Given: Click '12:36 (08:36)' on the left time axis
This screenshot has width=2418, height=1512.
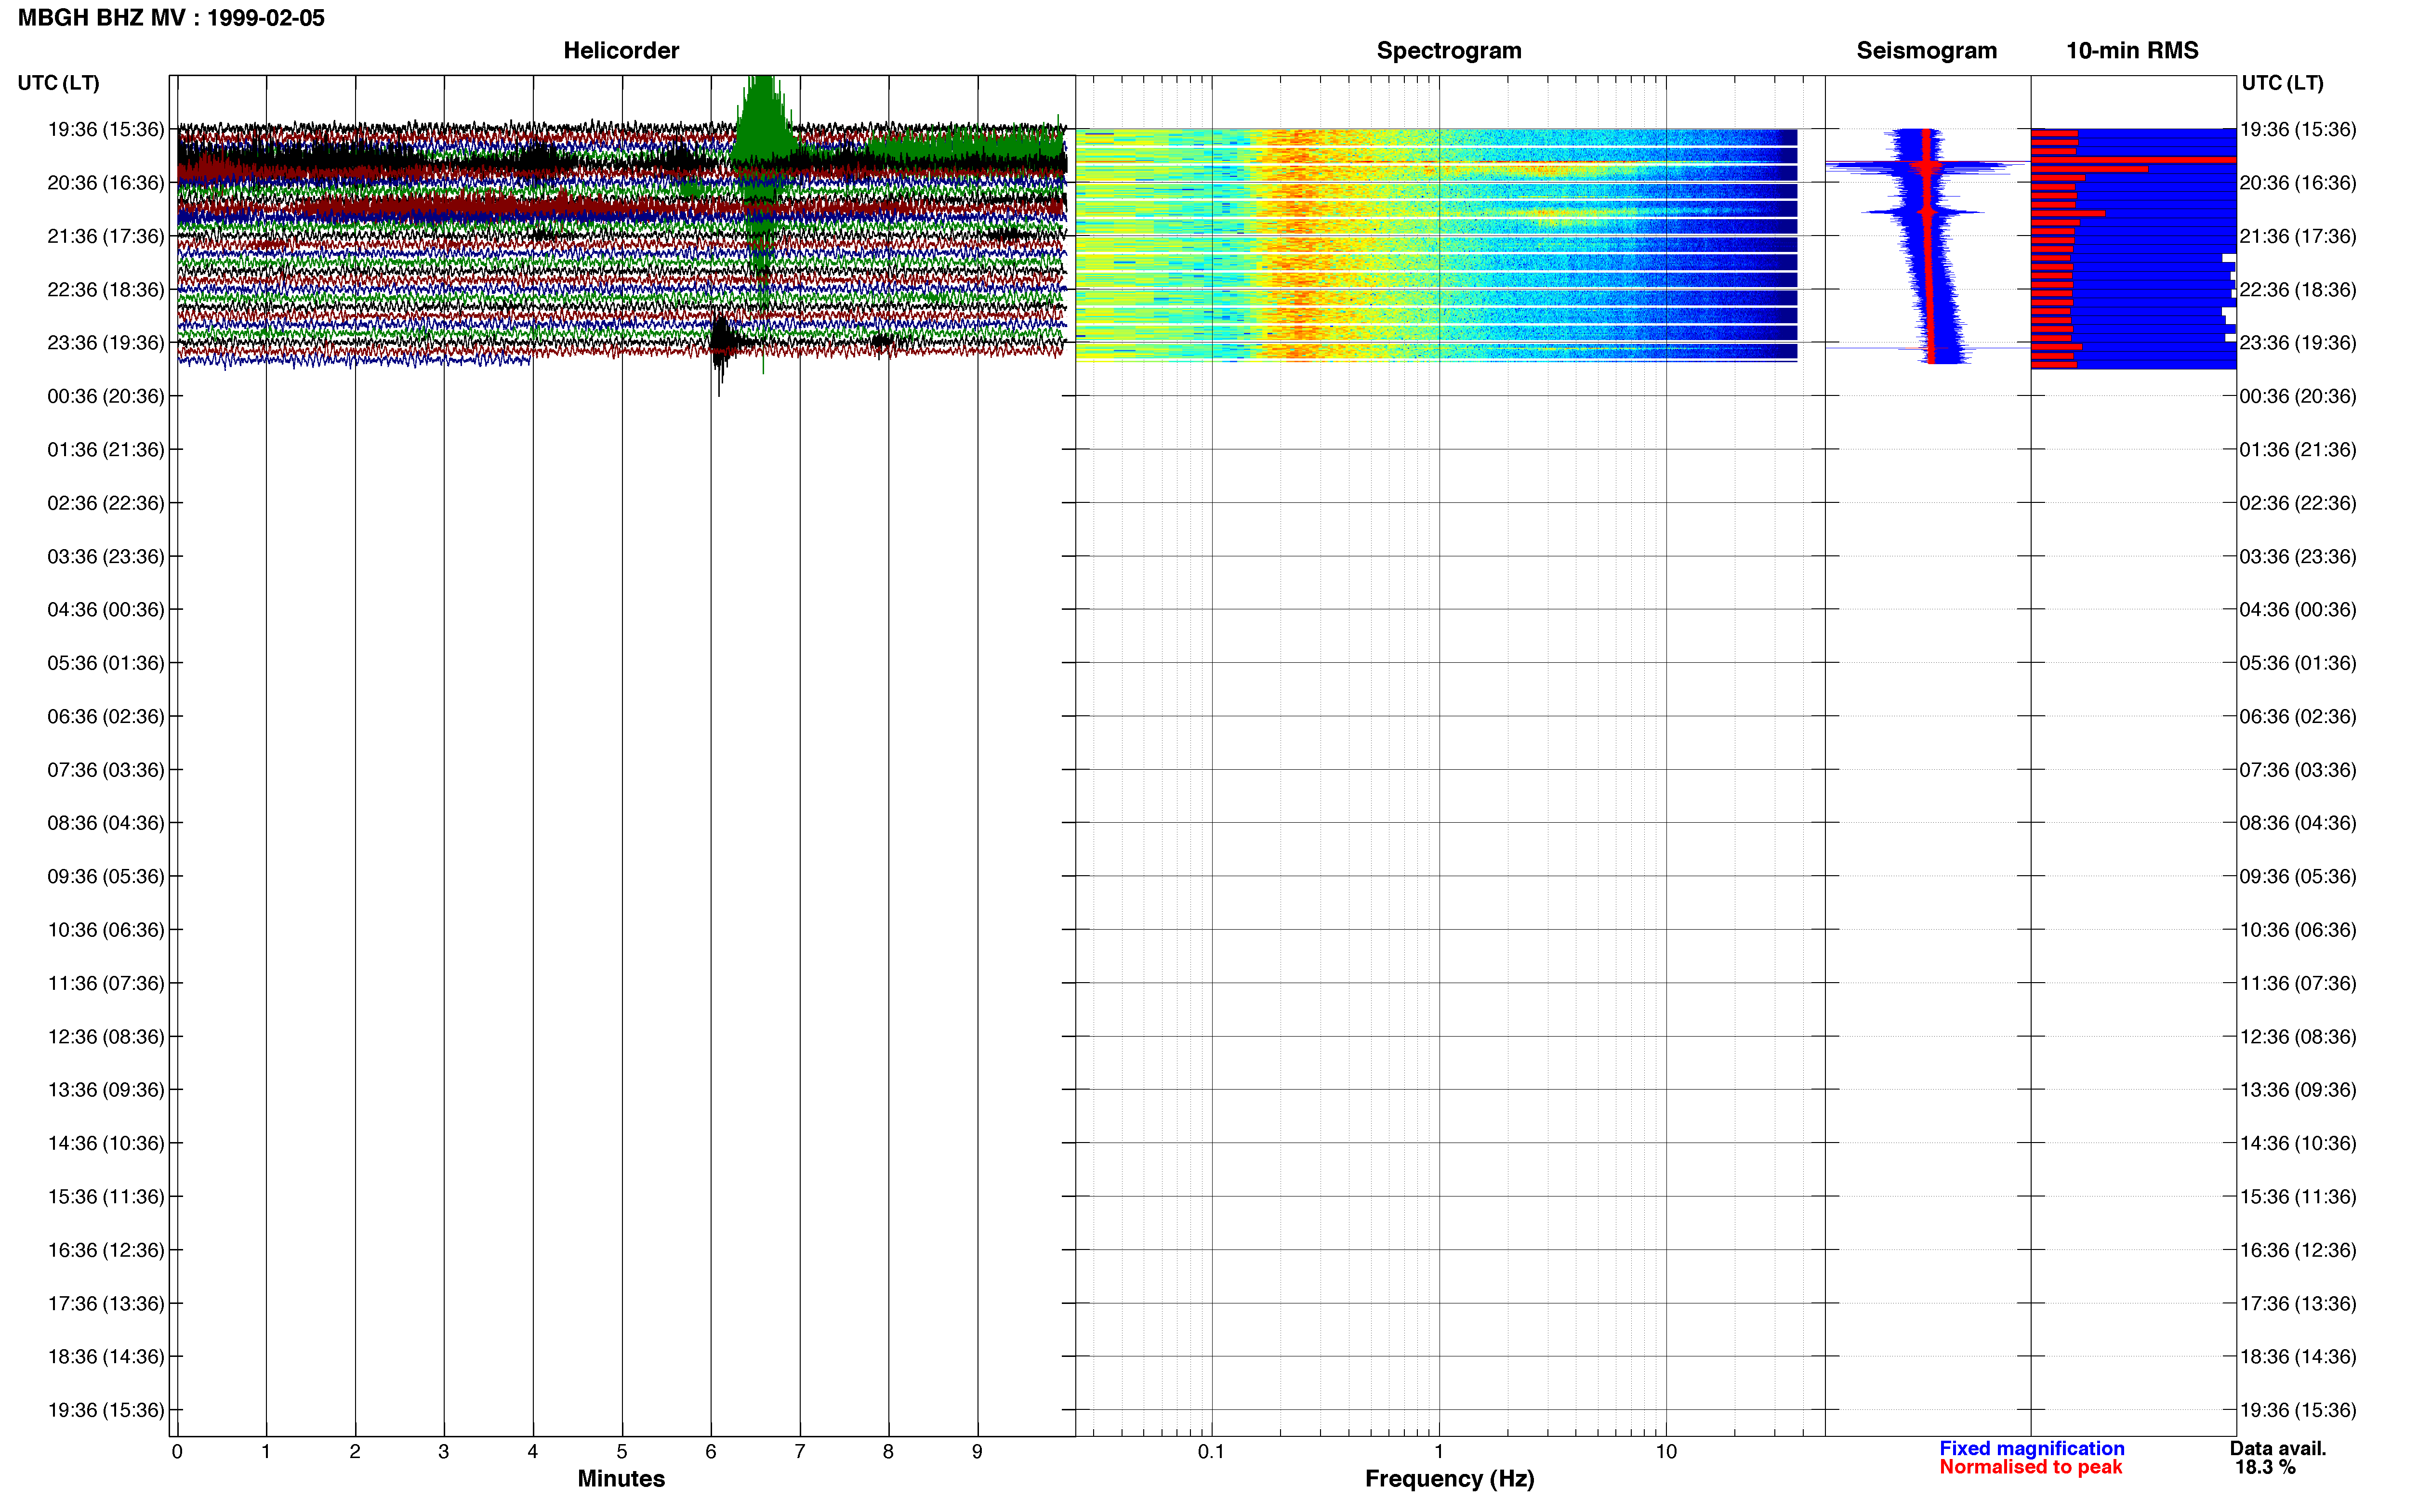Looking at the screenshot, I should point(106,1036).
